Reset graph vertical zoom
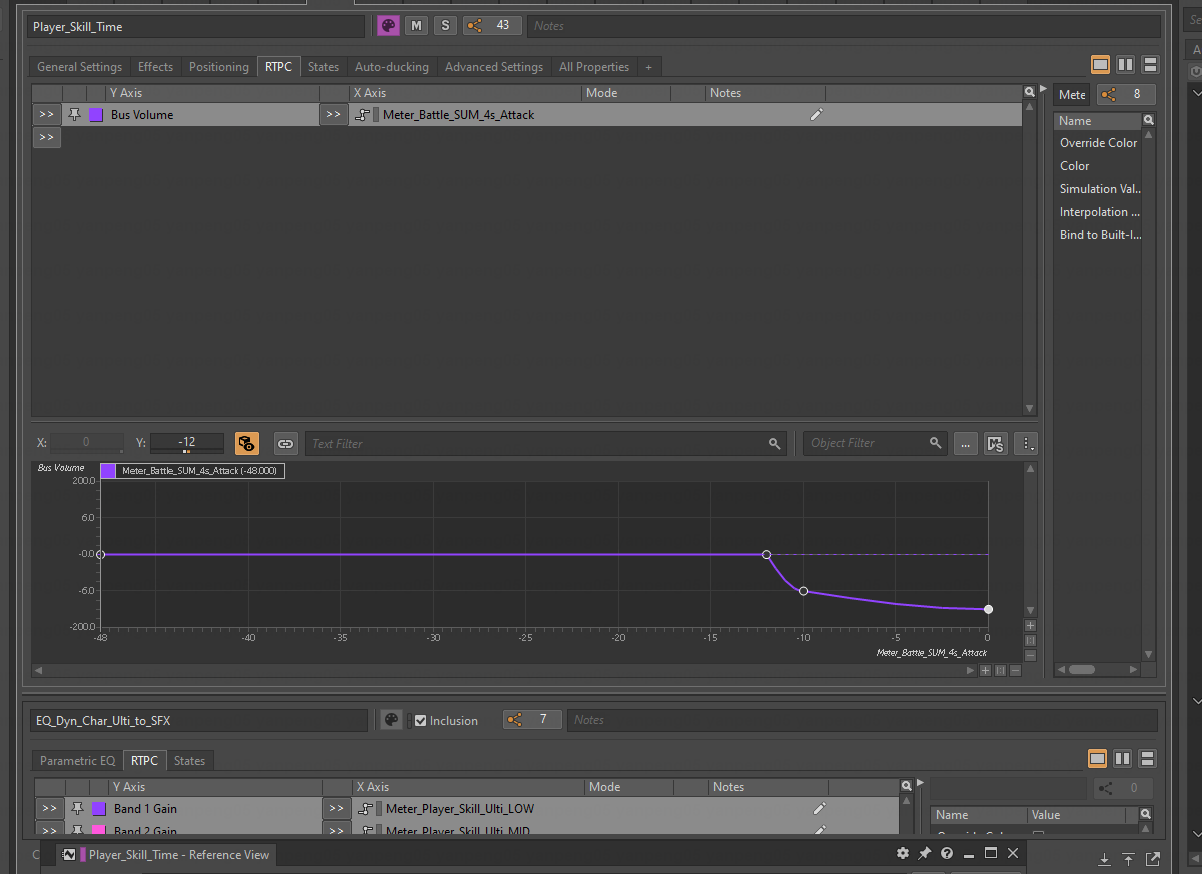This screenshot has height=874, width=1202. 1031,640
